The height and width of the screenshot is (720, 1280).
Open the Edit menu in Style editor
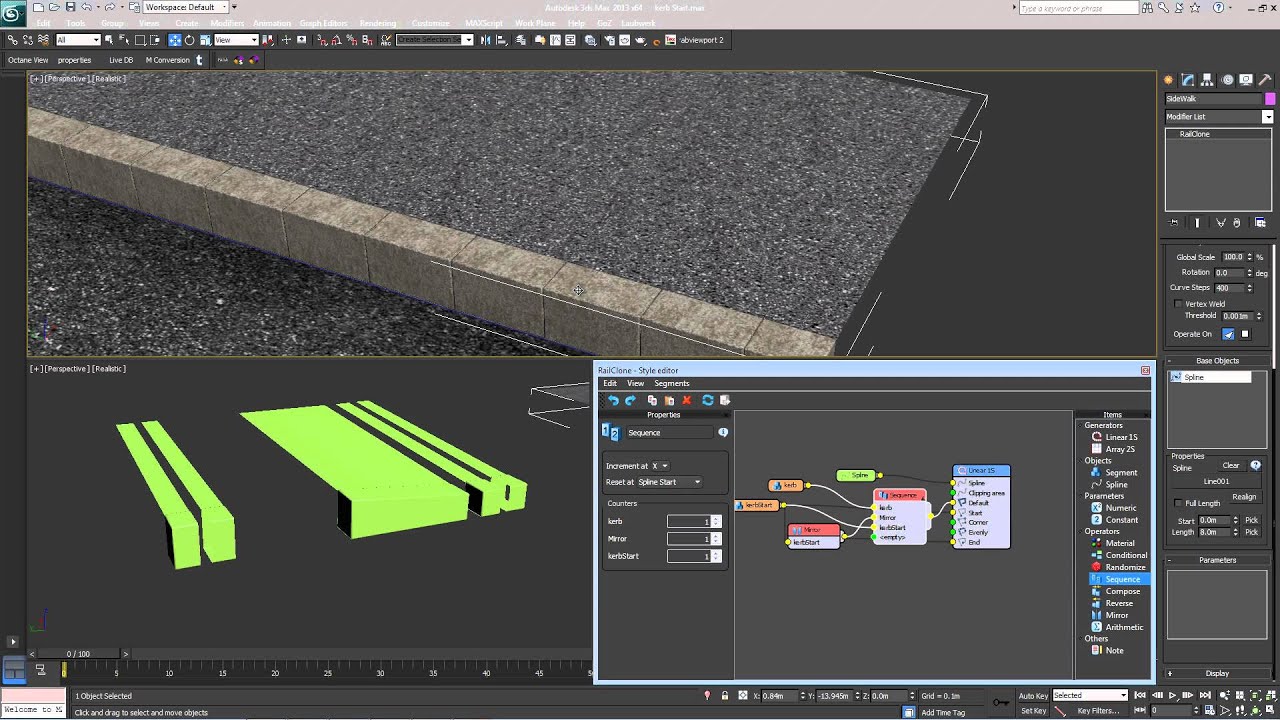click(610, 384)
